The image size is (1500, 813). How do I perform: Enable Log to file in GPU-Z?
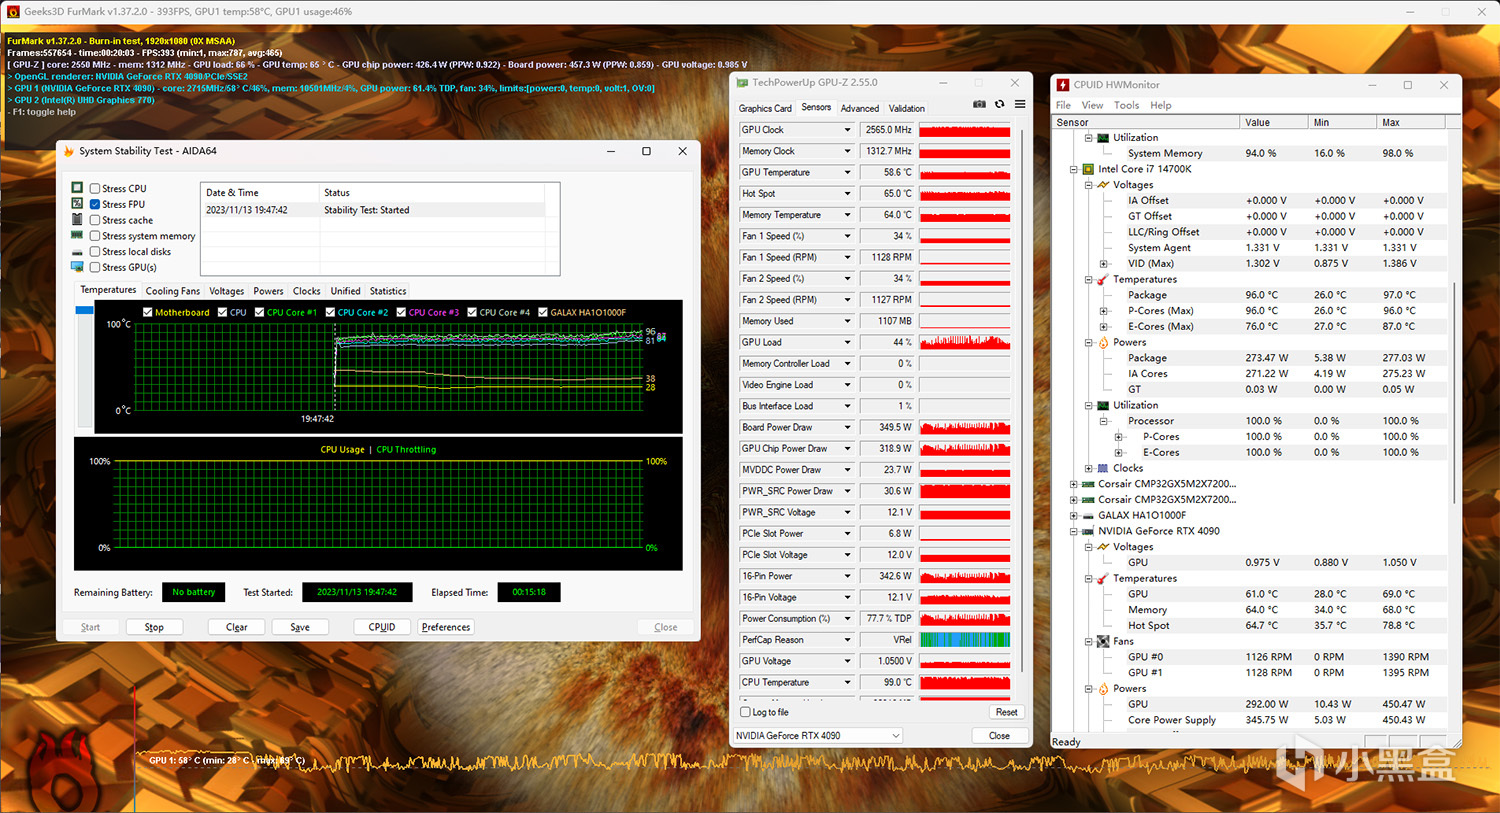click(x=745, y=712)
